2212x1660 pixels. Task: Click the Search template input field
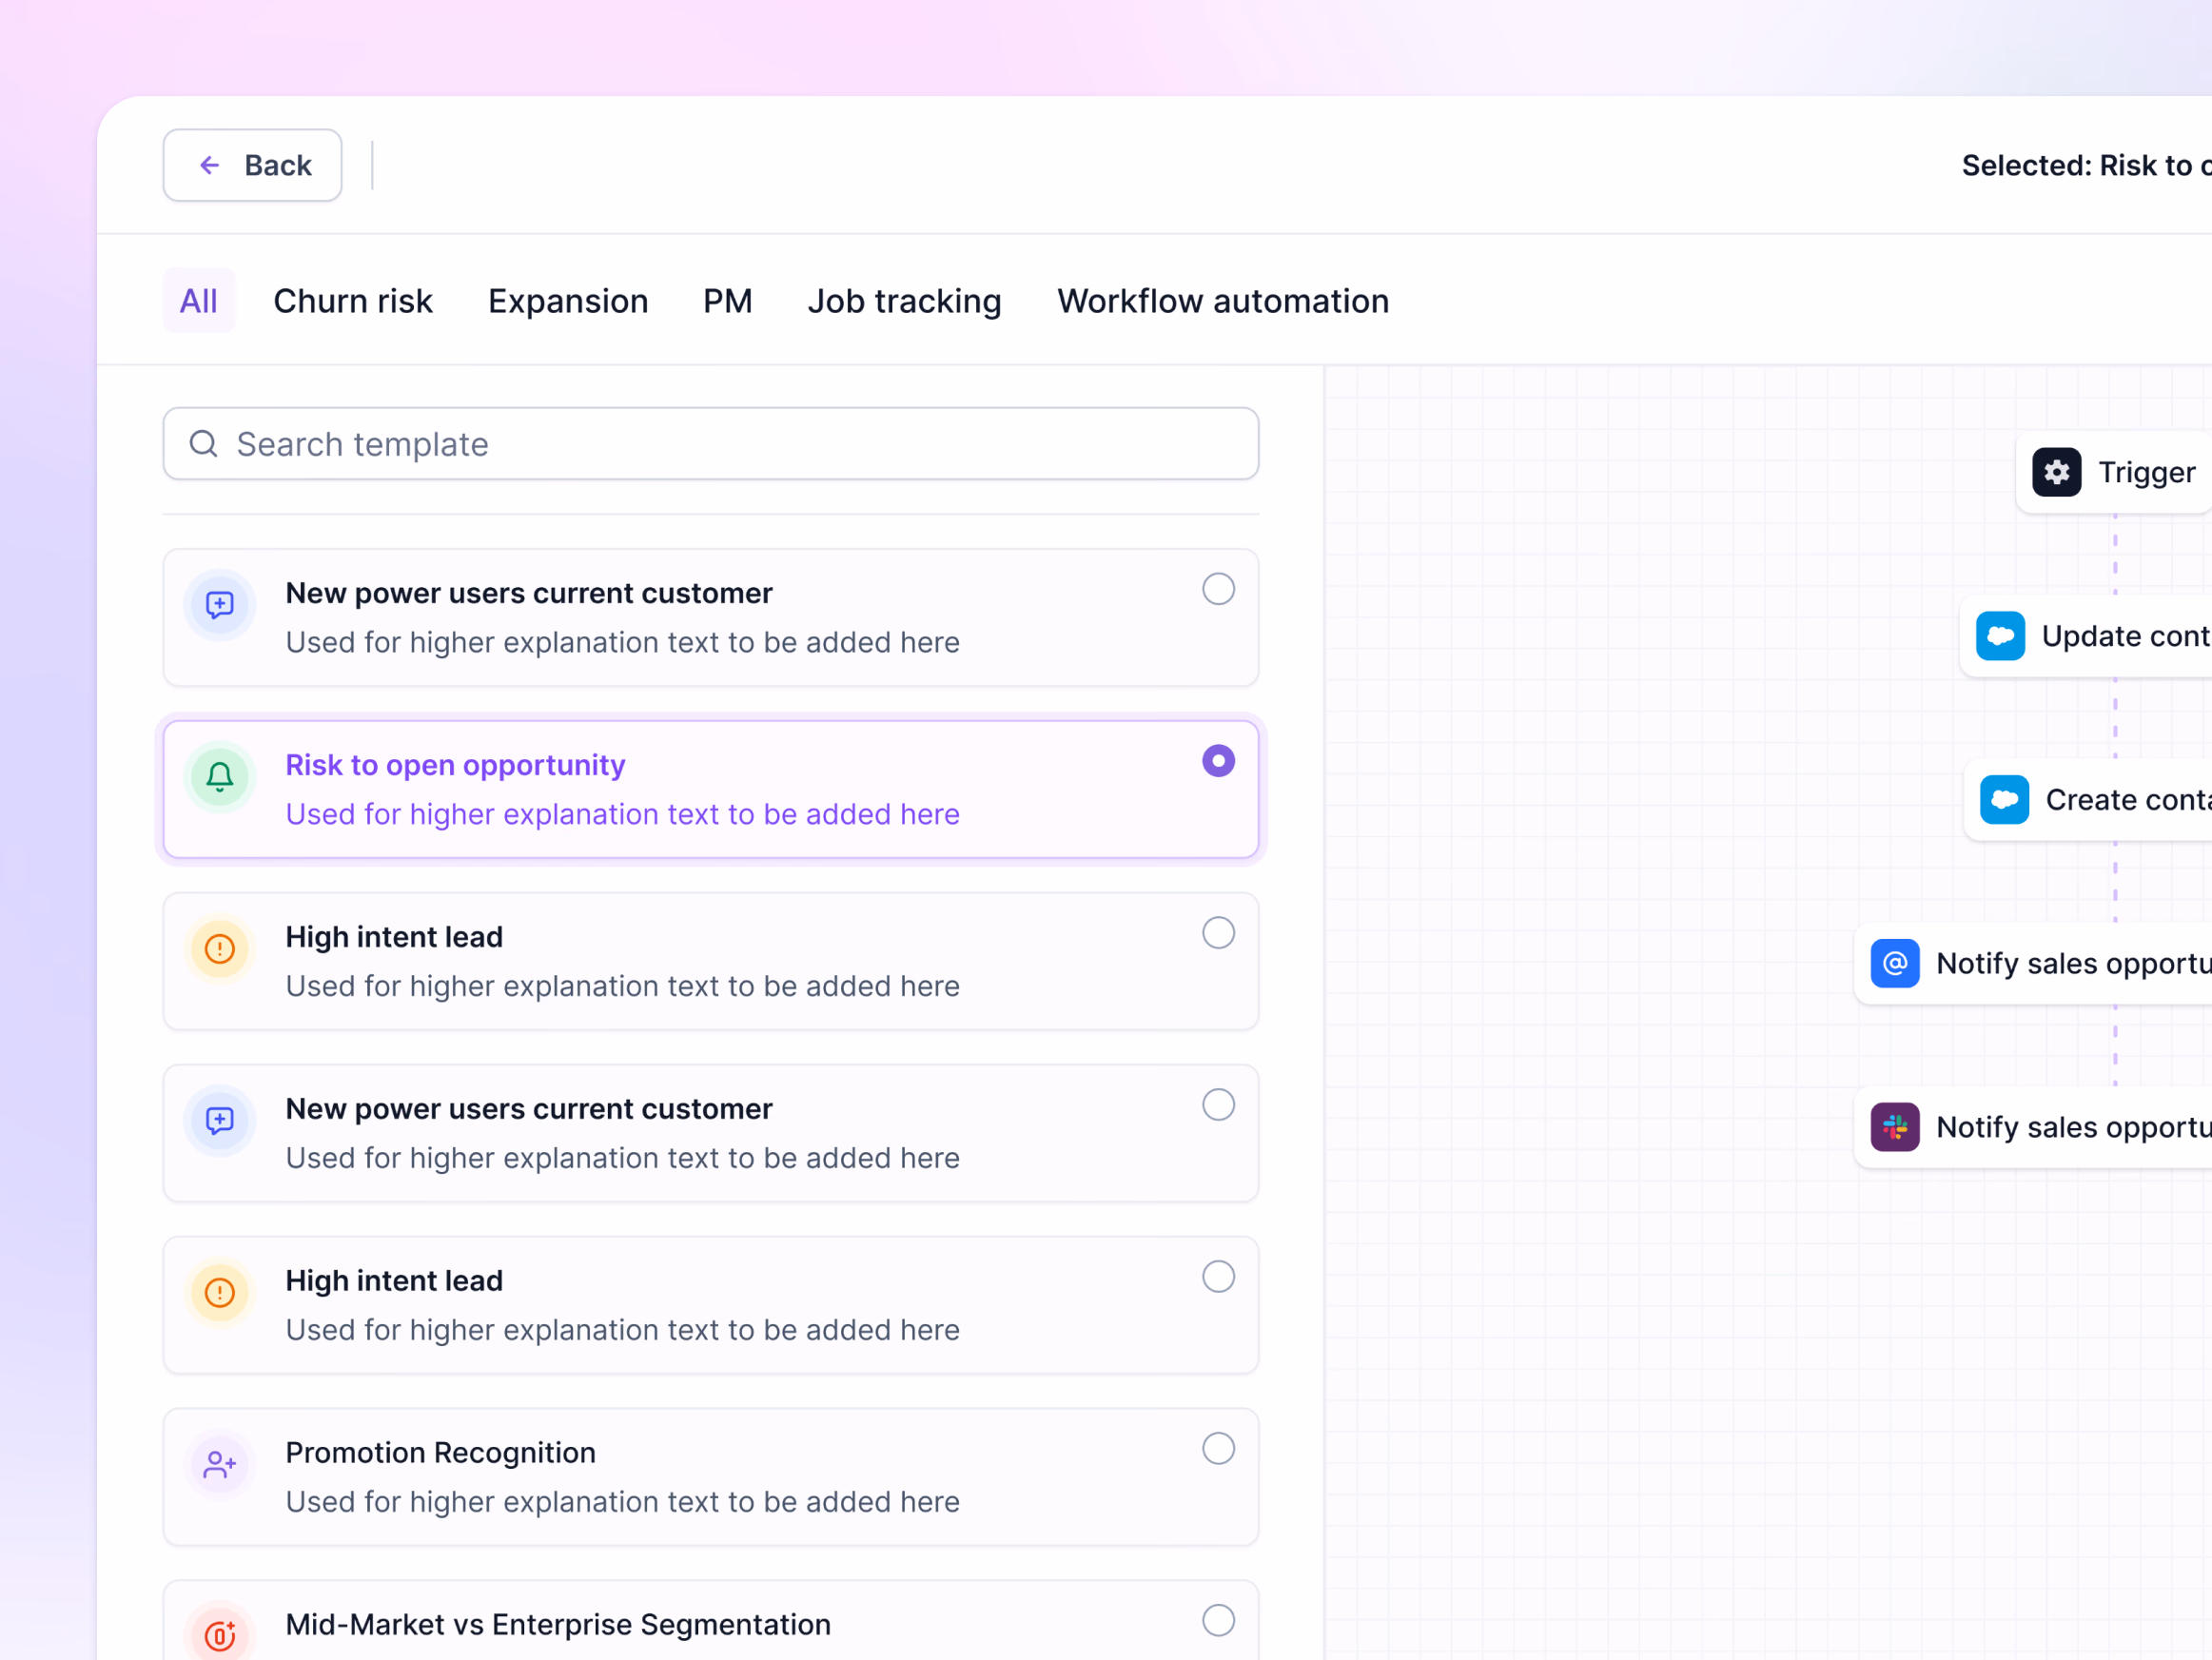click(711, 444)
